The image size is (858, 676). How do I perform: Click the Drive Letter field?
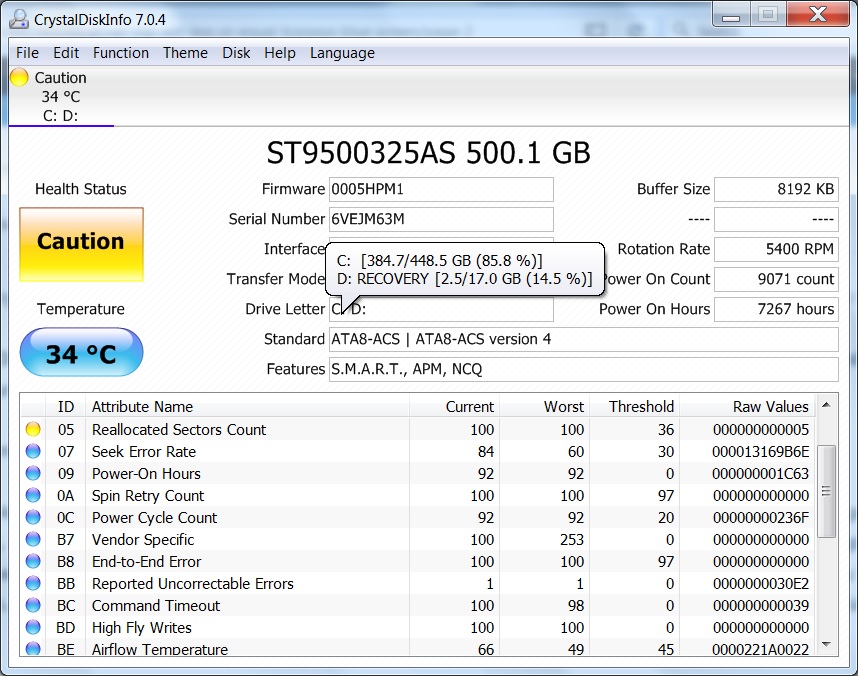tap(441, 309)
